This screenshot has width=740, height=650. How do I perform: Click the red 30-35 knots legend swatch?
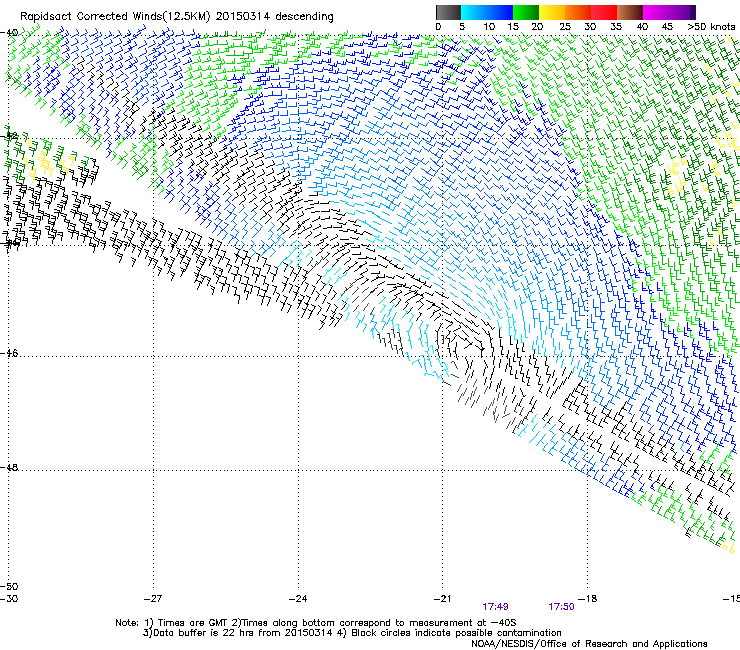604,12
